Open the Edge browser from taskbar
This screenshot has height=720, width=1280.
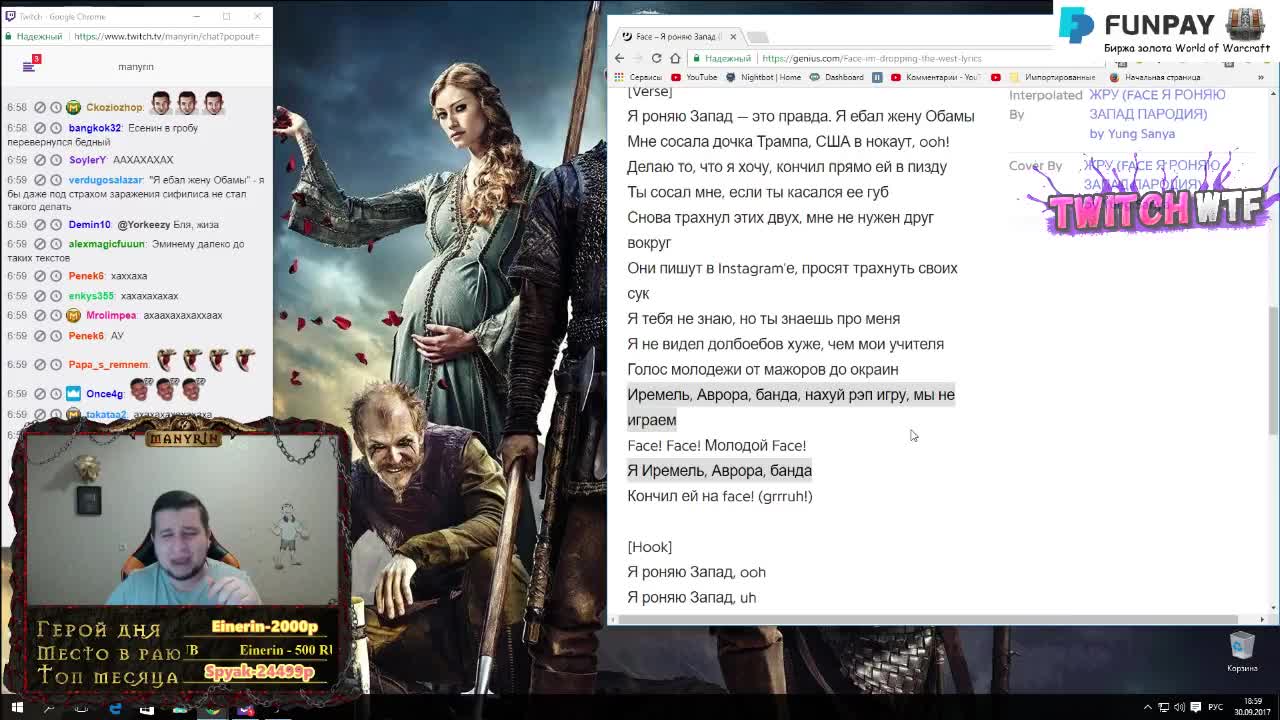click(115, 709)
